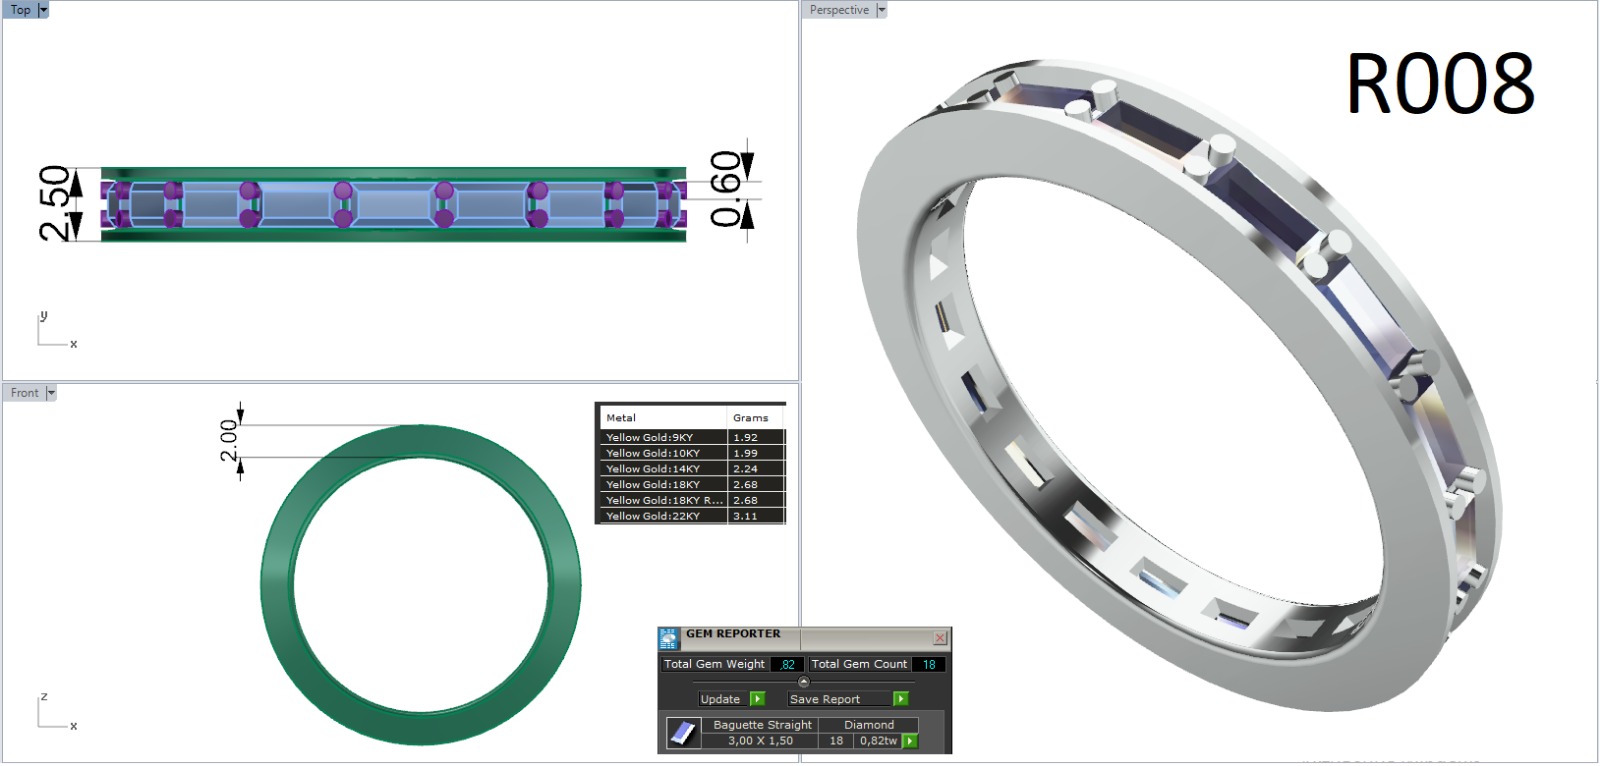Click the 2.00 dimension in Front view
Viewport: 1600px width, 766px height.
[229, 441]
